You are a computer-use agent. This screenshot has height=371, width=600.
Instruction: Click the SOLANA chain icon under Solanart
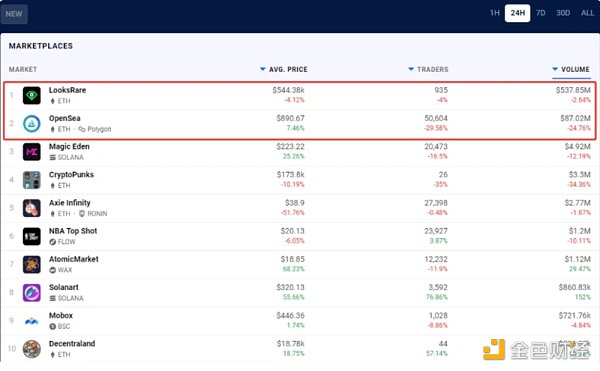[53, 298]
